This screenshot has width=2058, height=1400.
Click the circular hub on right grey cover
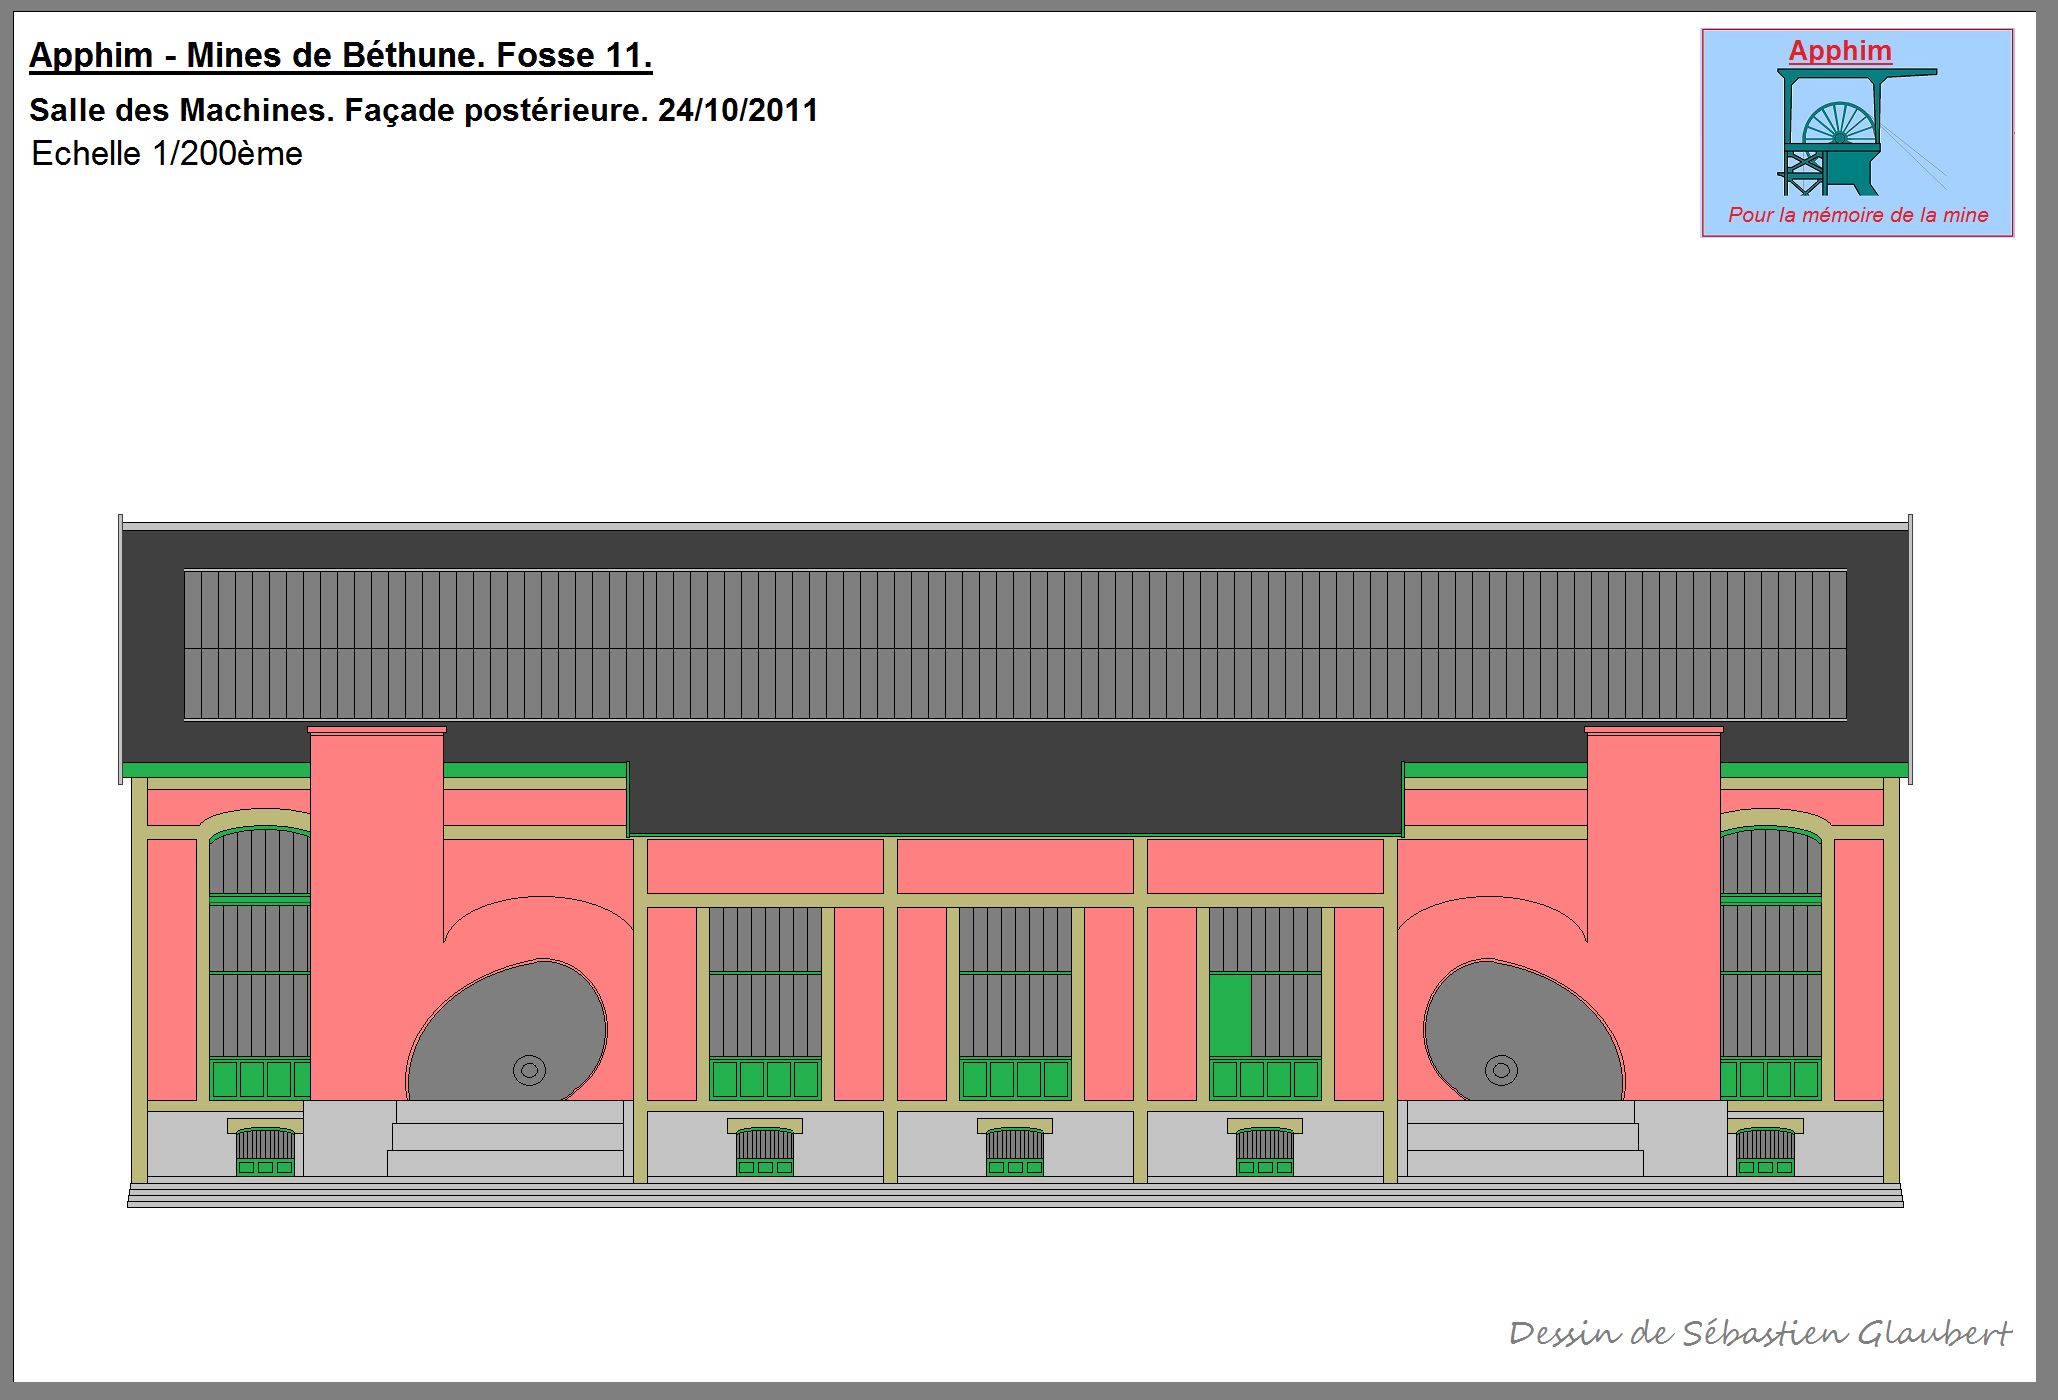1500,1070
